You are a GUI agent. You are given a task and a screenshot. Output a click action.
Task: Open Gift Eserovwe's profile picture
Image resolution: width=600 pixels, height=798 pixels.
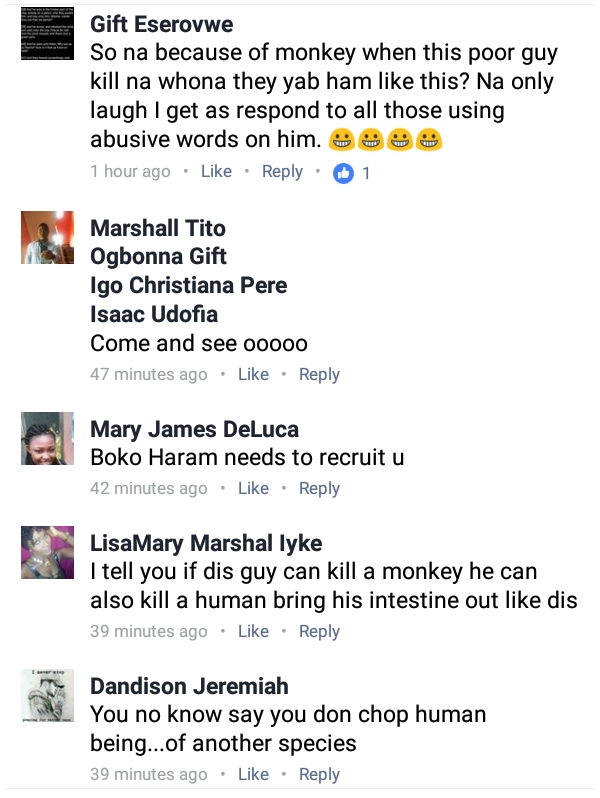47,34
